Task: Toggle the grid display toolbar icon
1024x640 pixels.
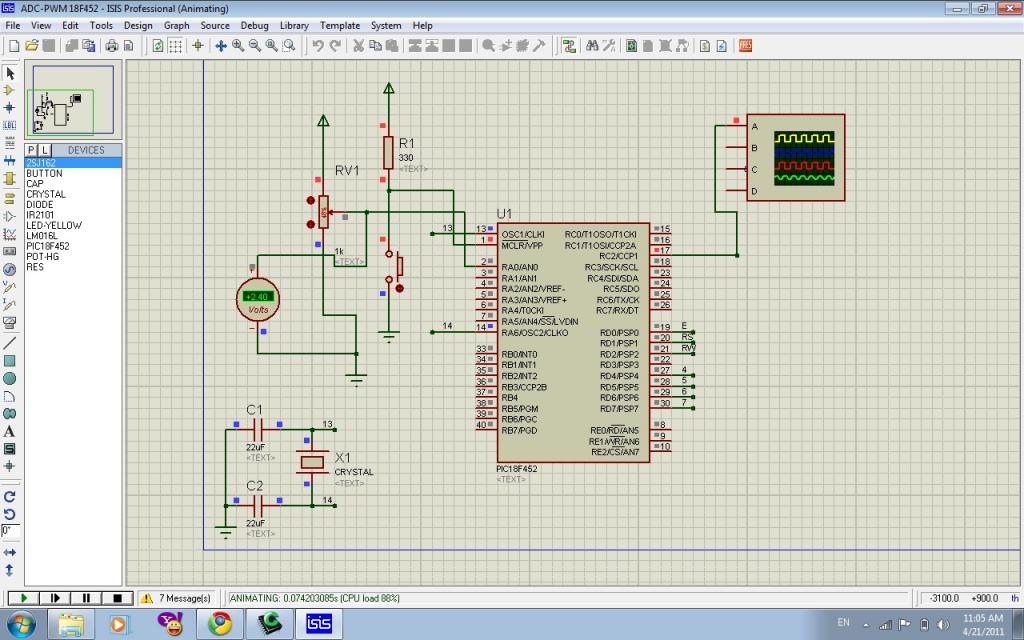Action: point(175,45)
